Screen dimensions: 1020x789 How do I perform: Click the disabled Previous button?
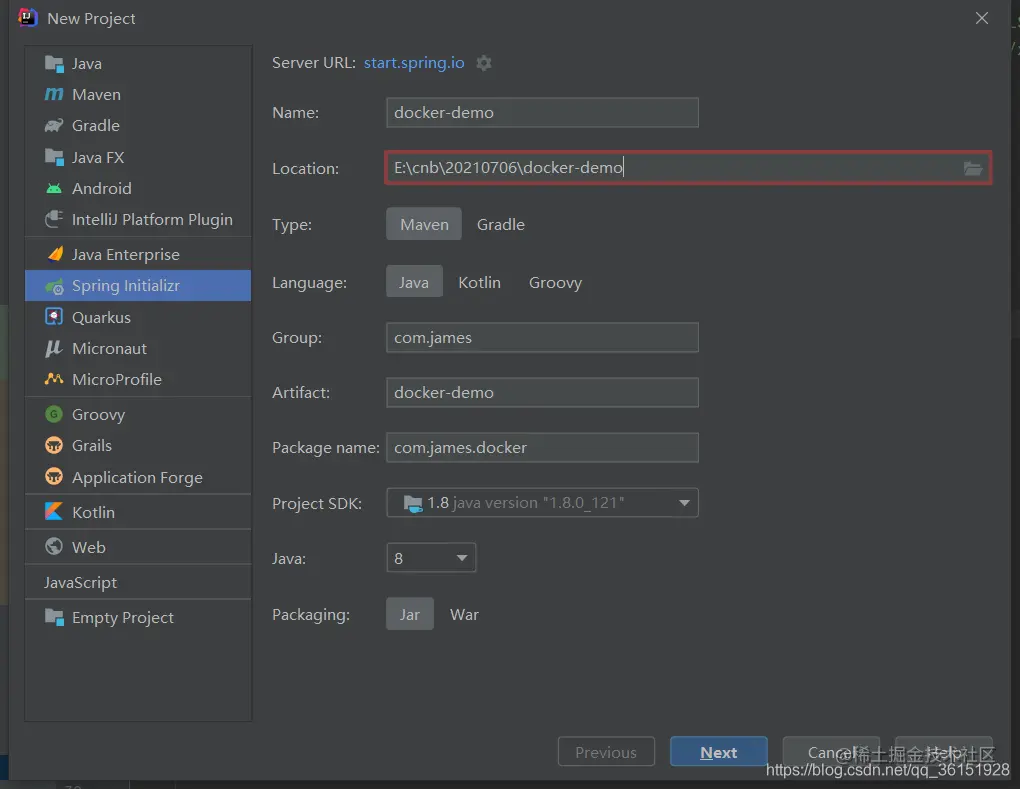[606, 752]
